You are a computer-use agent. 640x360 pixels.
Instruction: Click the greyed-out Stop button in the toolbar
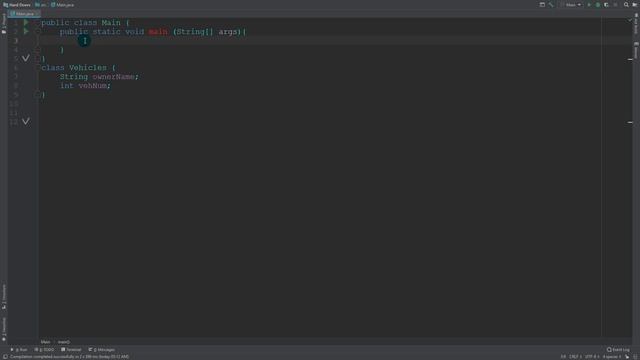615,5
